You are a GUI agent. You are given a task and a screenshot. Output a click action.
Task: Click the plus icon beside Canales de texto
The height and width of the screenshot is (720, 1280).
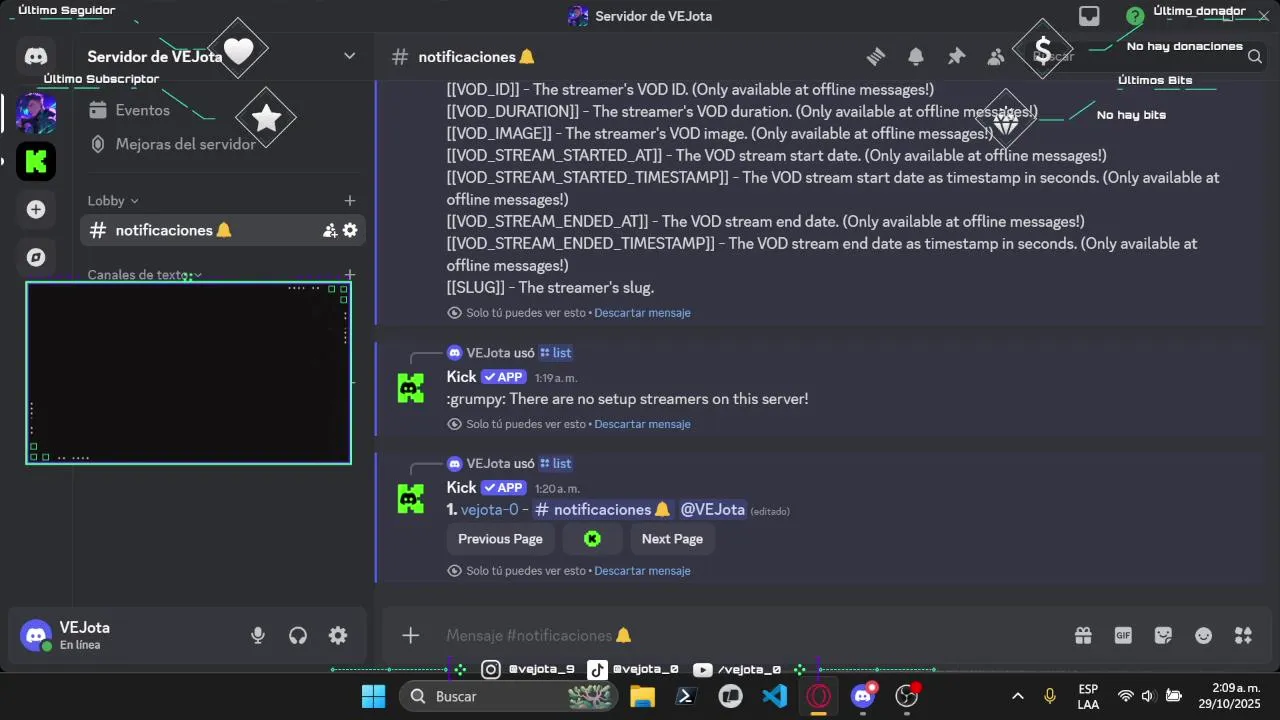pos(350,274)
